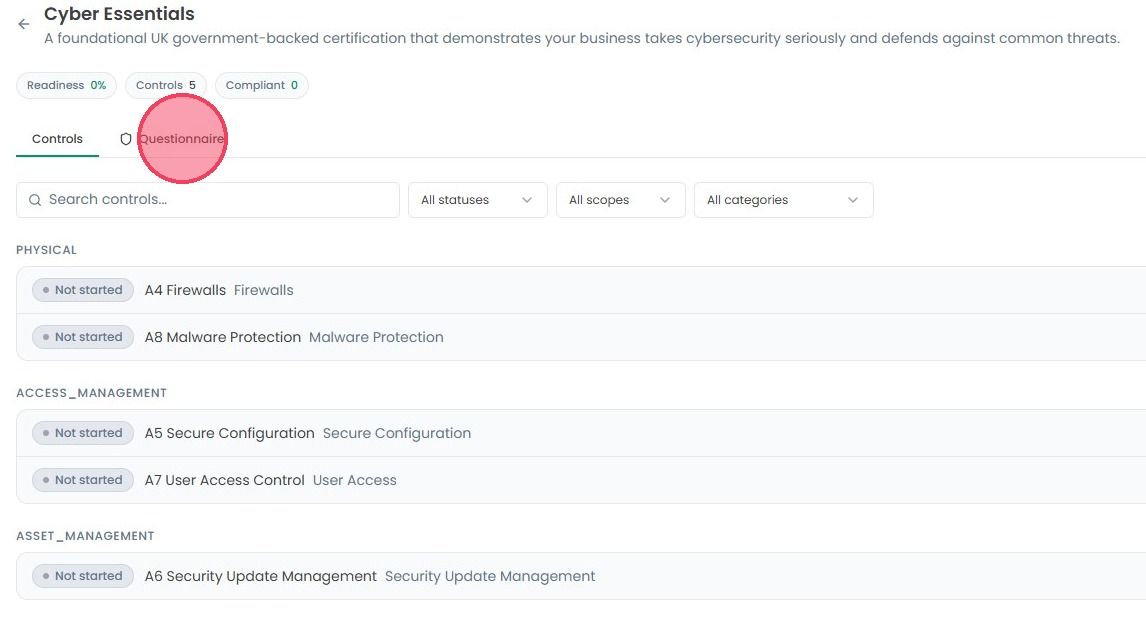Open the A5 Secure Configuration control

[x=581, y=433]
